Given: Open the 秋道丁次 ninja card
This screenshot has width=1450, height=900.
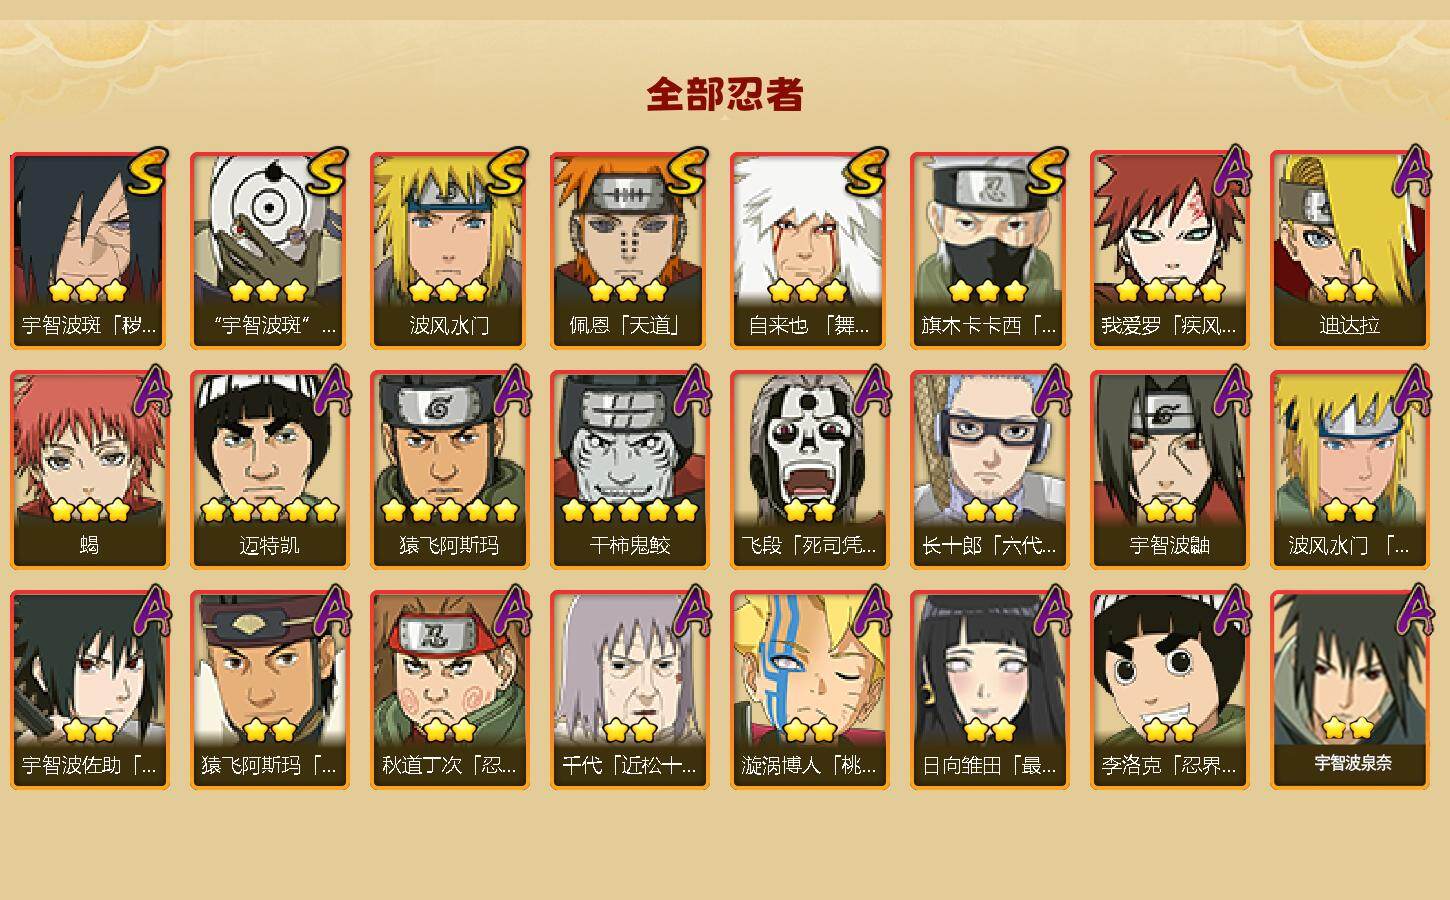Looking at the screenshot, I should tap(449, 690).
